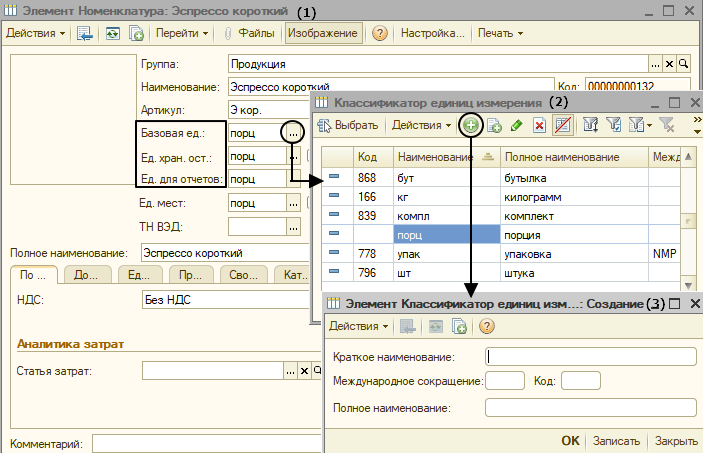
Task: Switch to the Кат.. tab
Action: click(293, 275)
